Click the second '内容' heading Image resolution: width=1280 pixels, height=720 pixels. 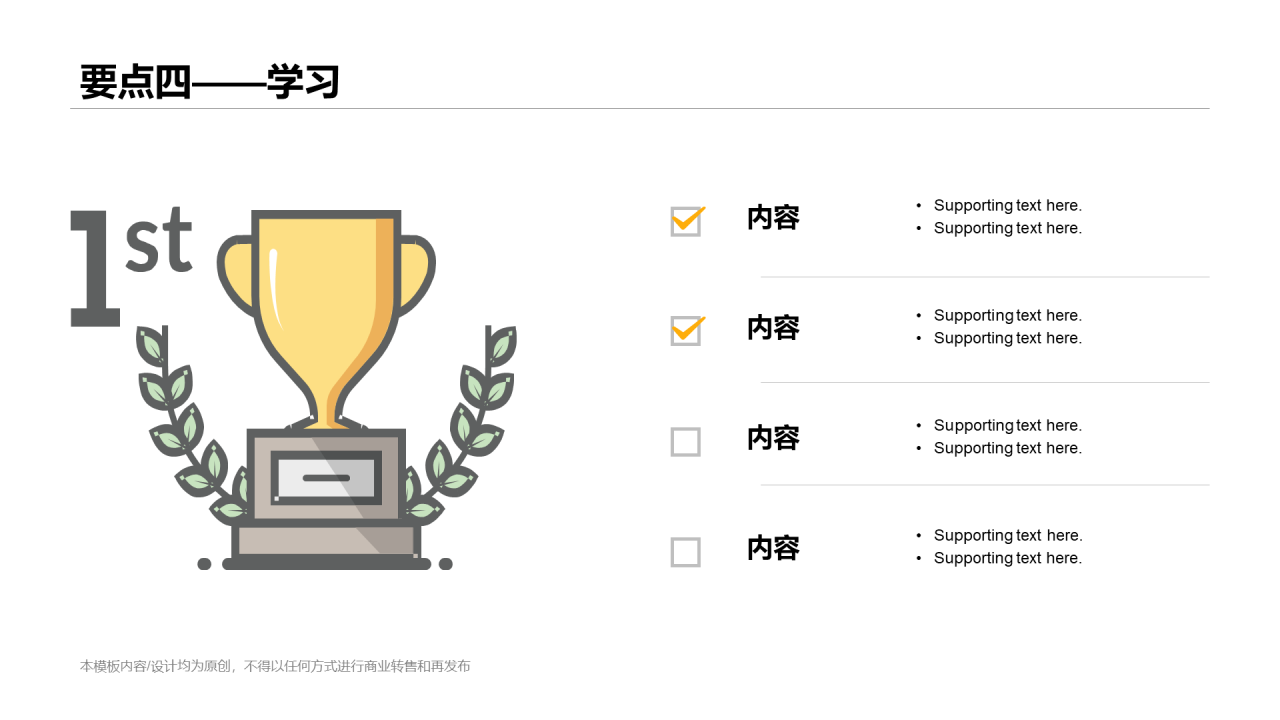pos(773,328)
